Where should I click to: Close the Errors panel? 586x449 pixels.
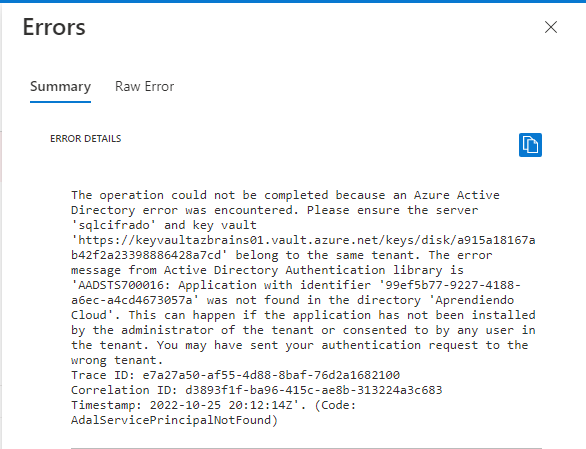pos(551,27)
